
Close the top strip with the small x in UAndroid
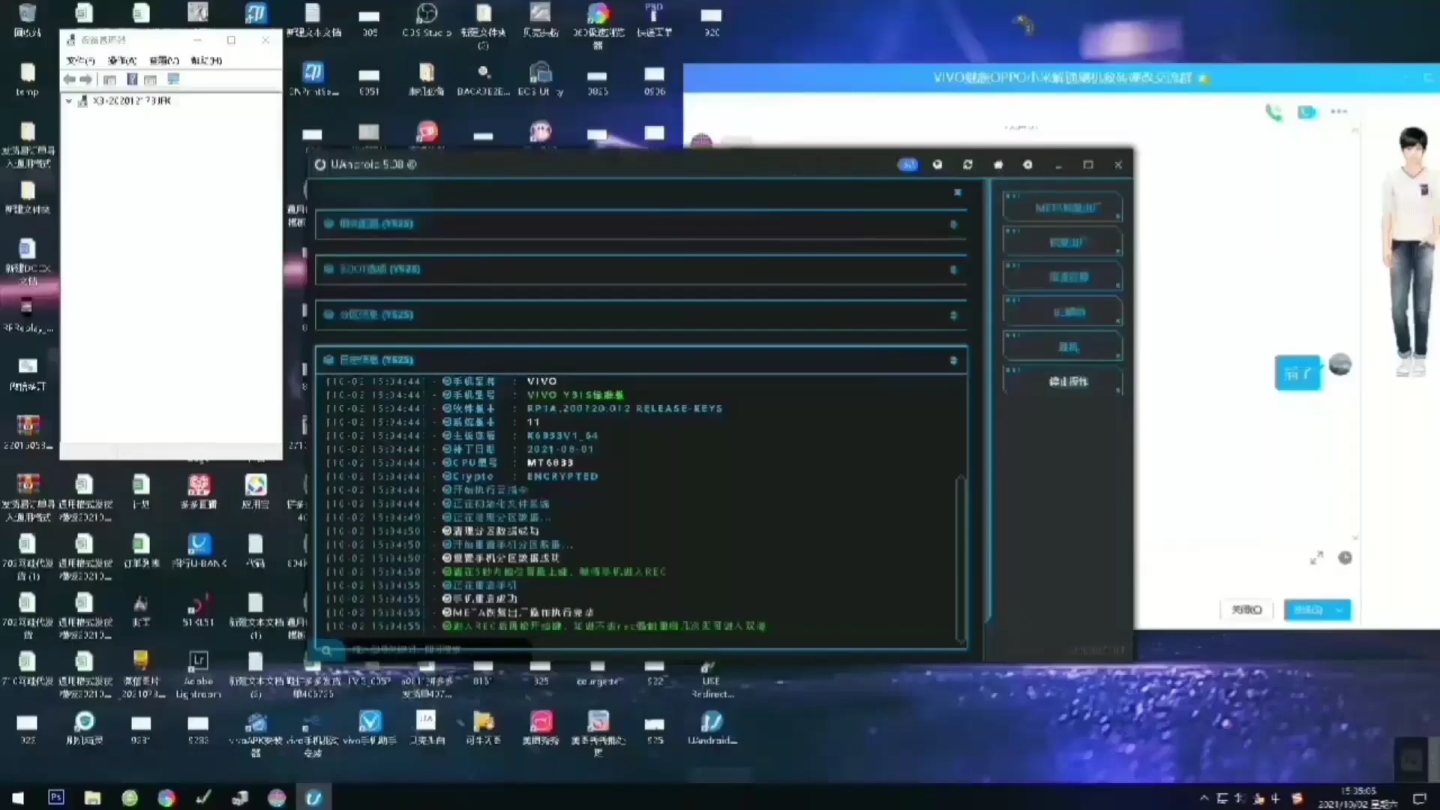(957, 192)
